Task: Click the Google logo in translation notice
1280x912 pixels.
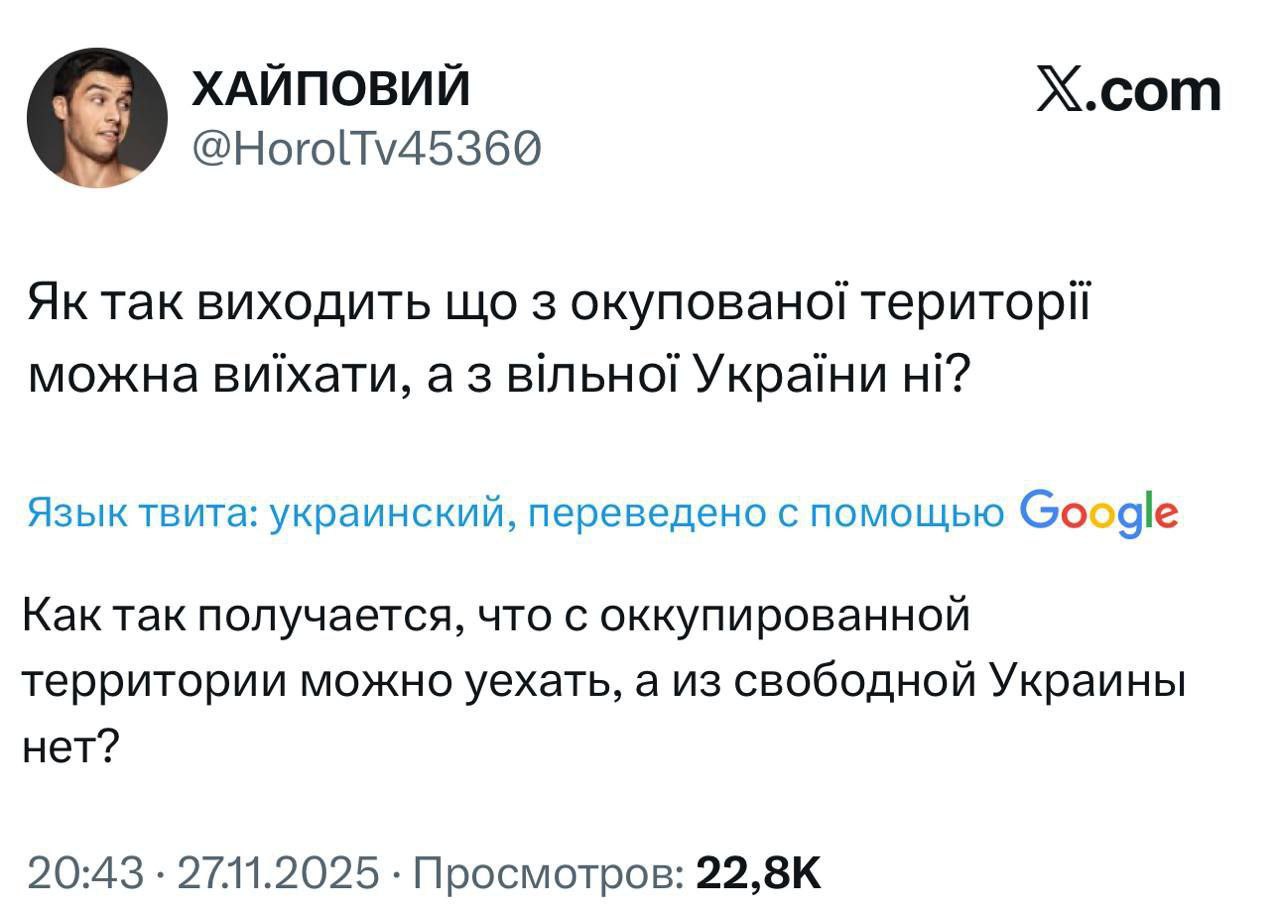Action: tap(1099, 513)
